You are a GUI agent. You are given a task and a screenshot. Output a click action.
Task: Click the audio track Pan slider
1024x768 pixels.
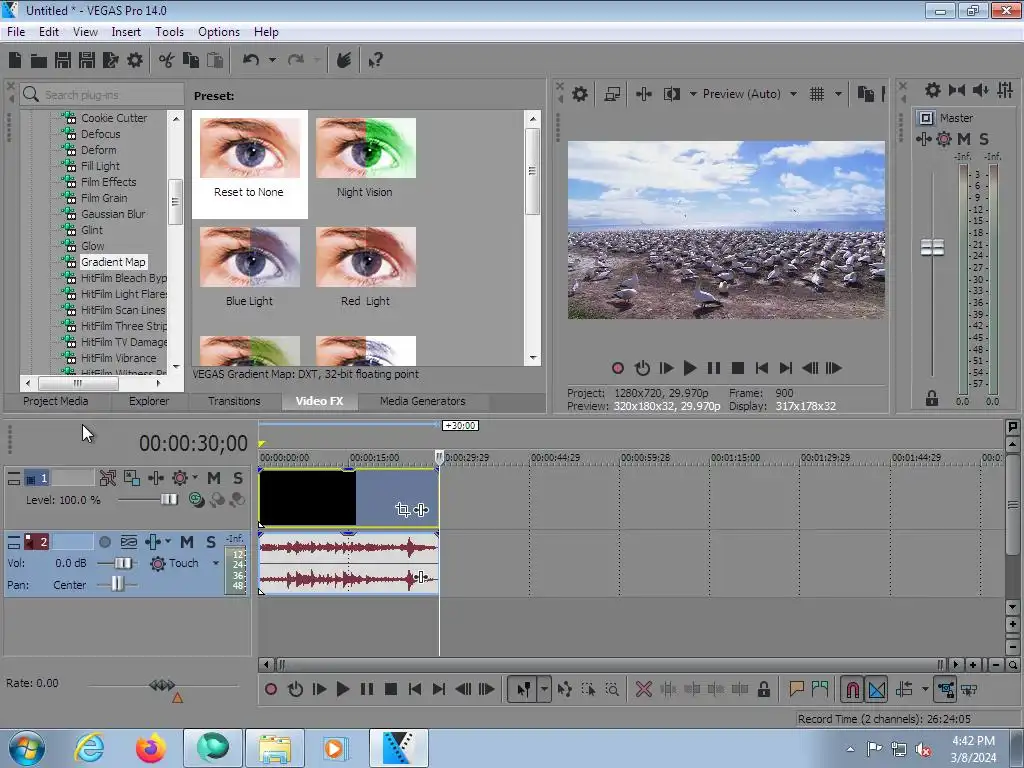[x=118, y=584]
